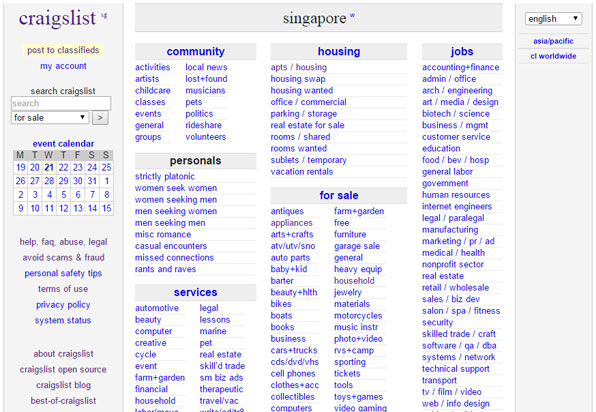The height and width of the screenshot is (412, 596).
Task: Open the services section header
Action: tap(195, 292)
